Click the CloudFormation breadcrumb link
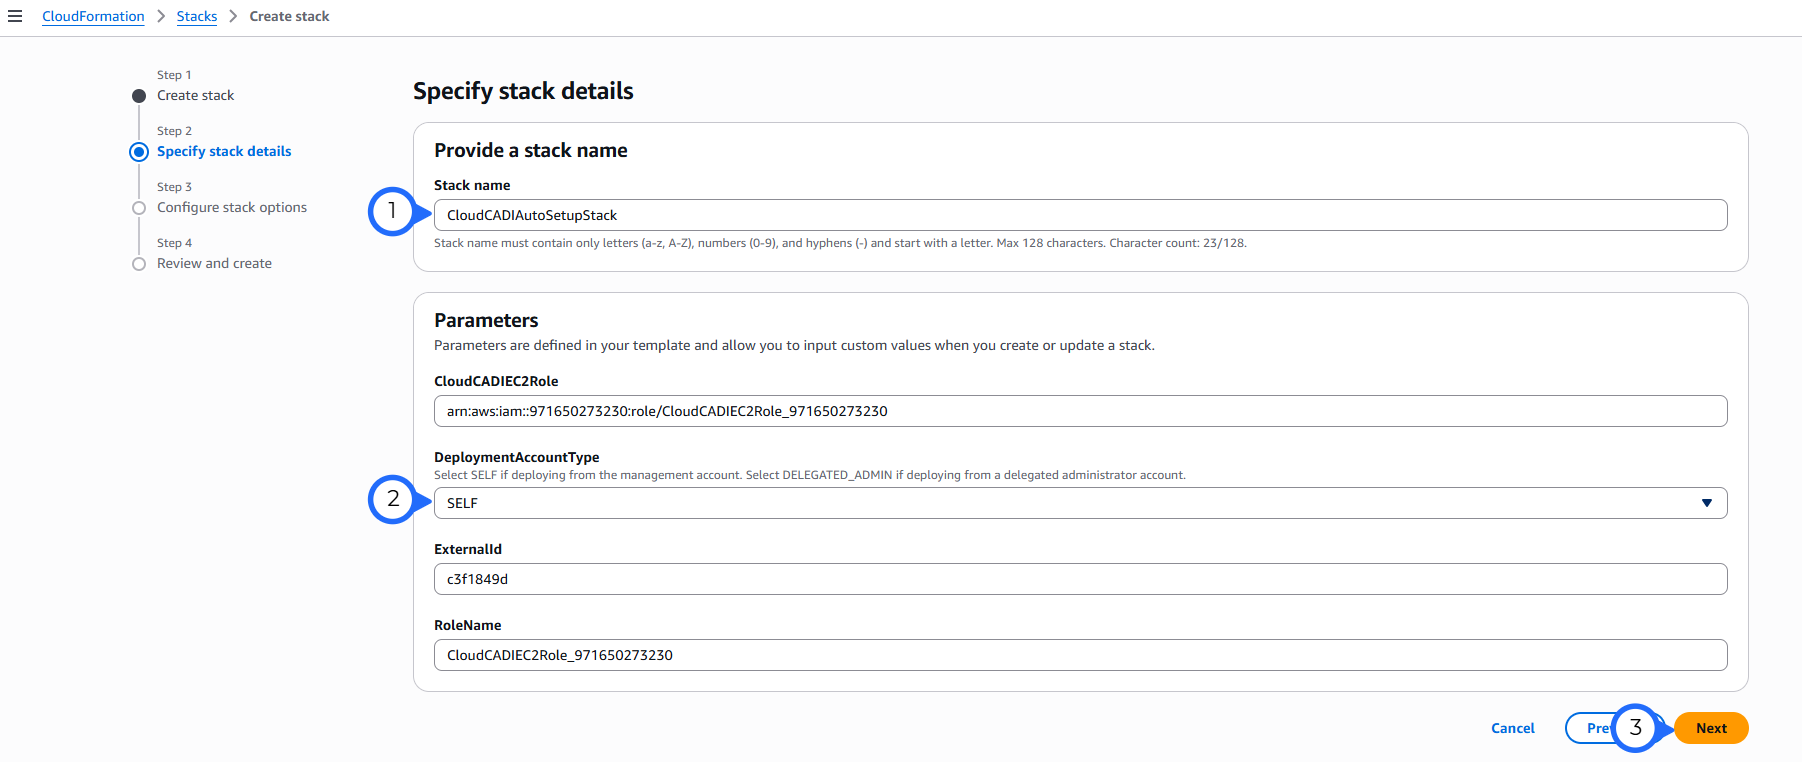 click(x=93, y=16)
